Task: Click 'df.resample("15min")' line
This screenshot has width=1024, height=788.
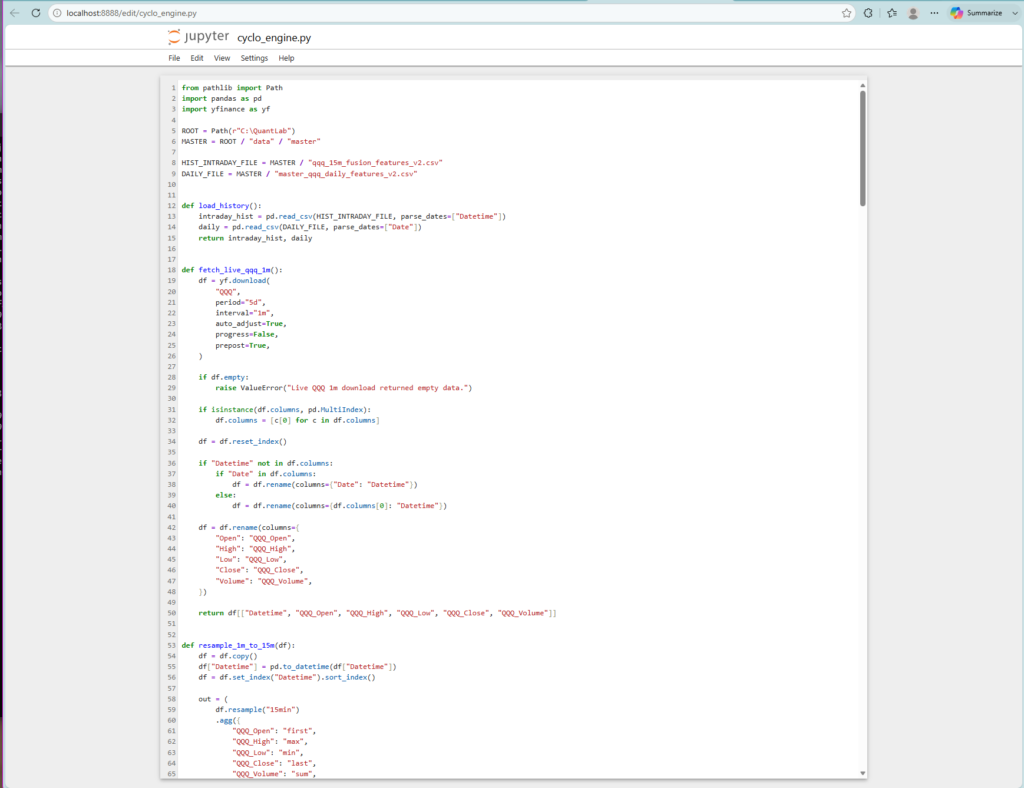Action: pos(257,709)
